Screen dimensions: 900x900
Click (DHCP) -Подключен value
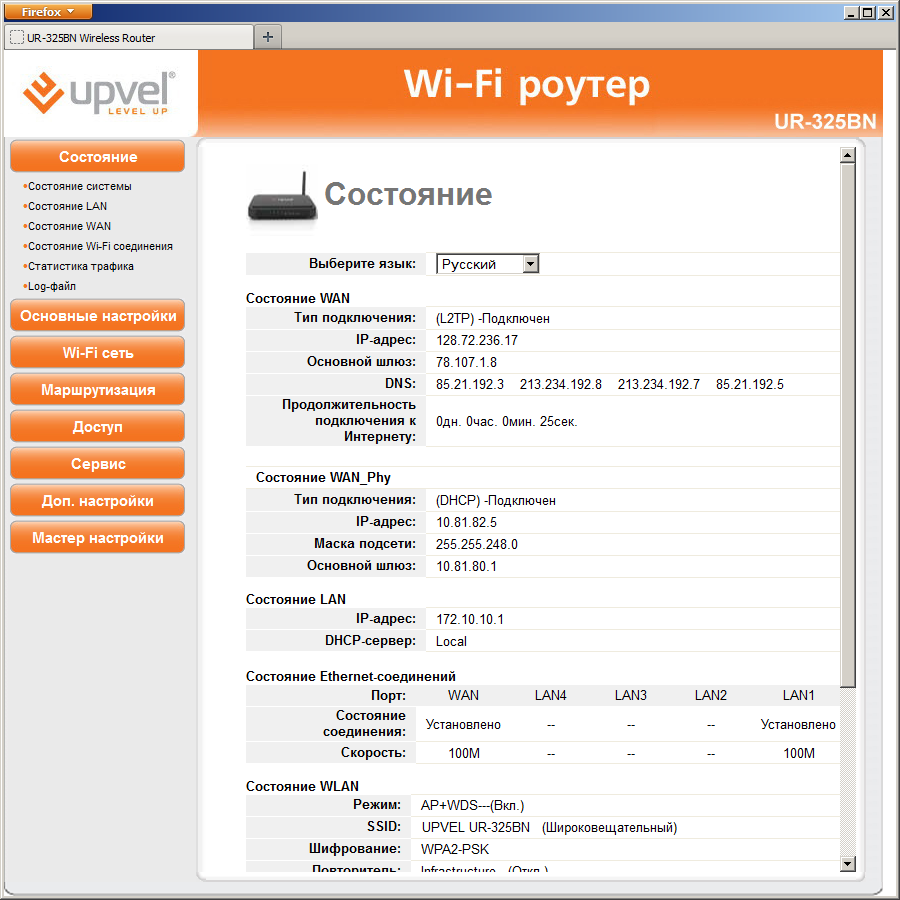pos(495,501)
